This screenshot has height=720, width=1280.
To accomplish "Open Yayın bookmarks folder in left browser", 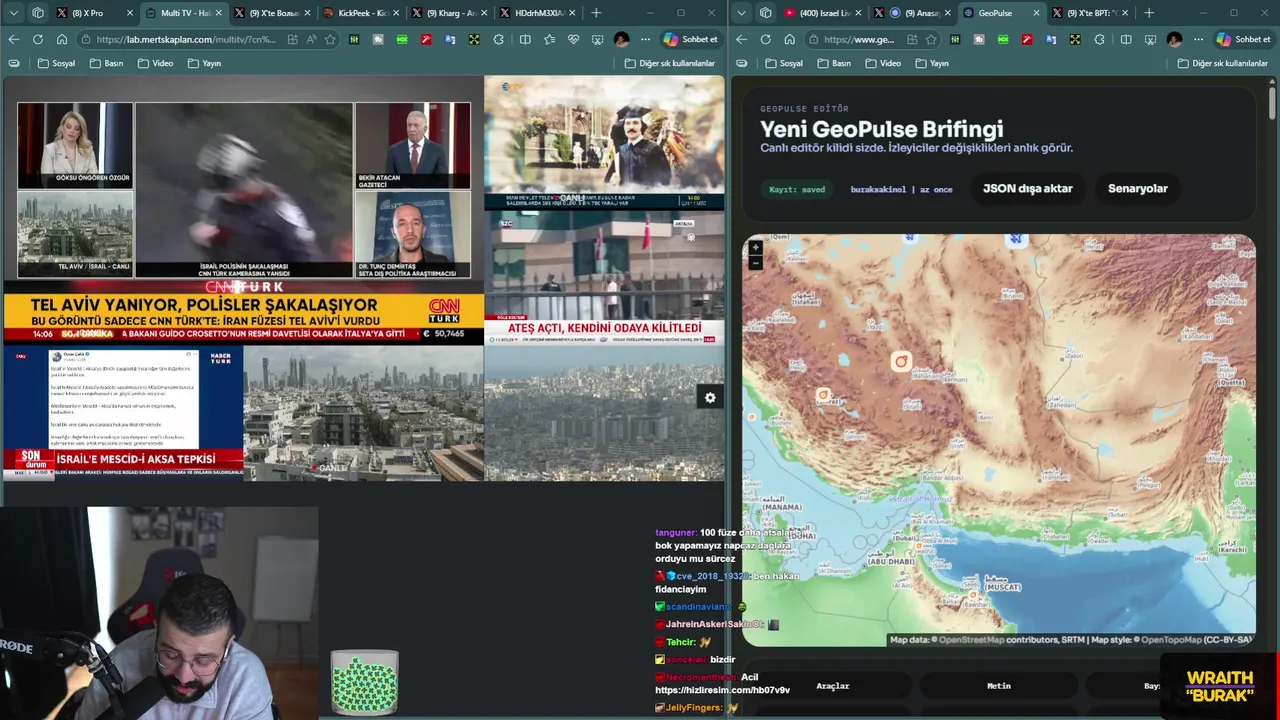I will point(204,63).
